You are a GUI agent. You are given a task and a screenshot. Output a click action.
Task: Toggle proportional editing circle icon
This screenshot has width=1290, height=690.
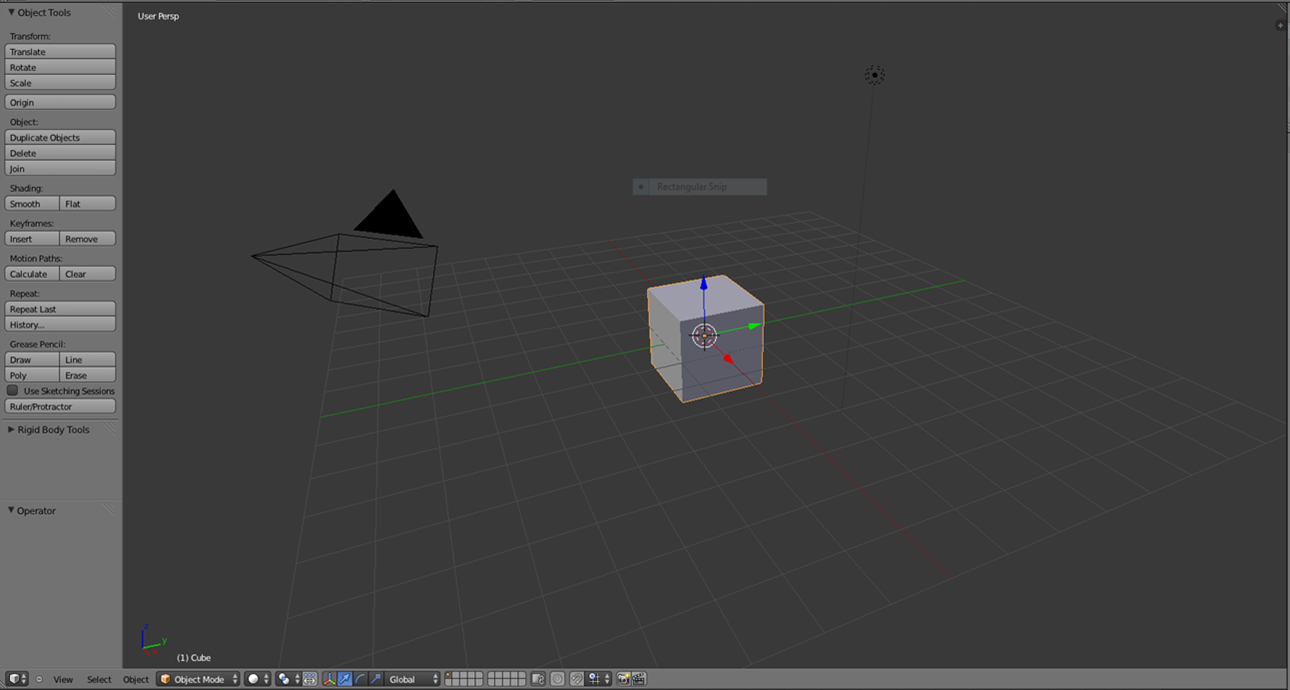(x=557, y=679)
